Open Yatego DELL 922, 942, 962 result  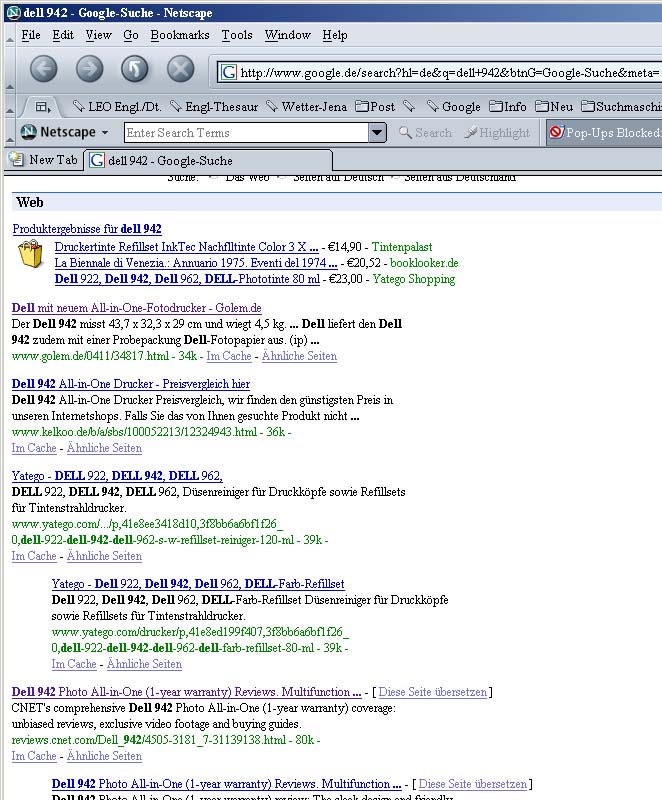117,476
